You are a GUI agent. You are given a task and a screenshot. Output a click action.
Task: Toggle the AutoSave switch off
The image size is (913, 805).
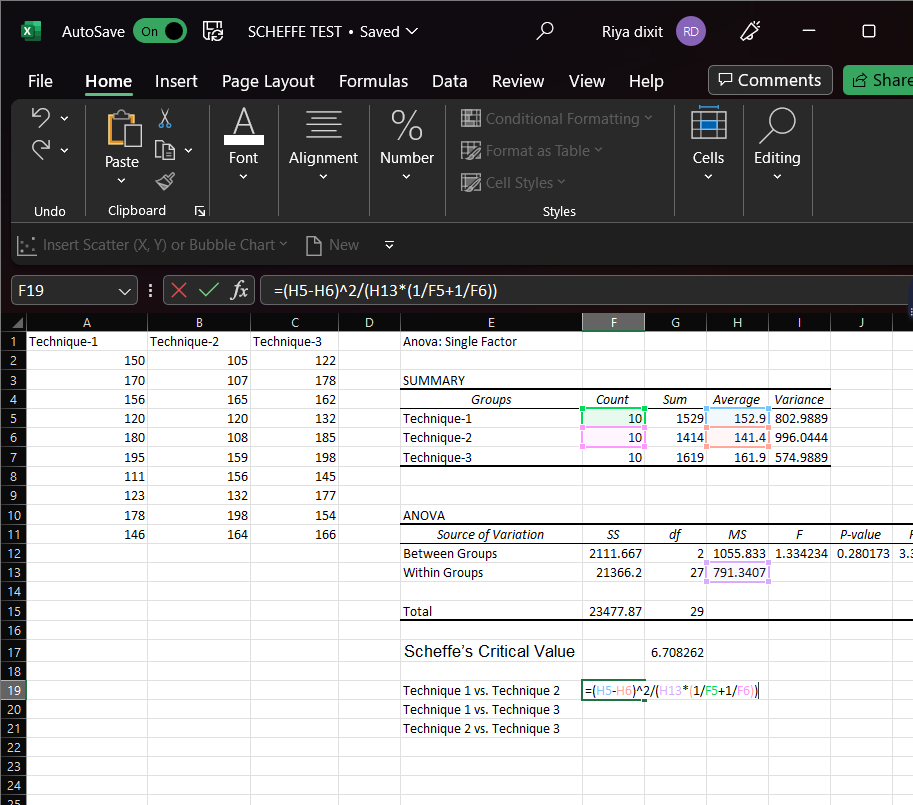coord(159,31)
